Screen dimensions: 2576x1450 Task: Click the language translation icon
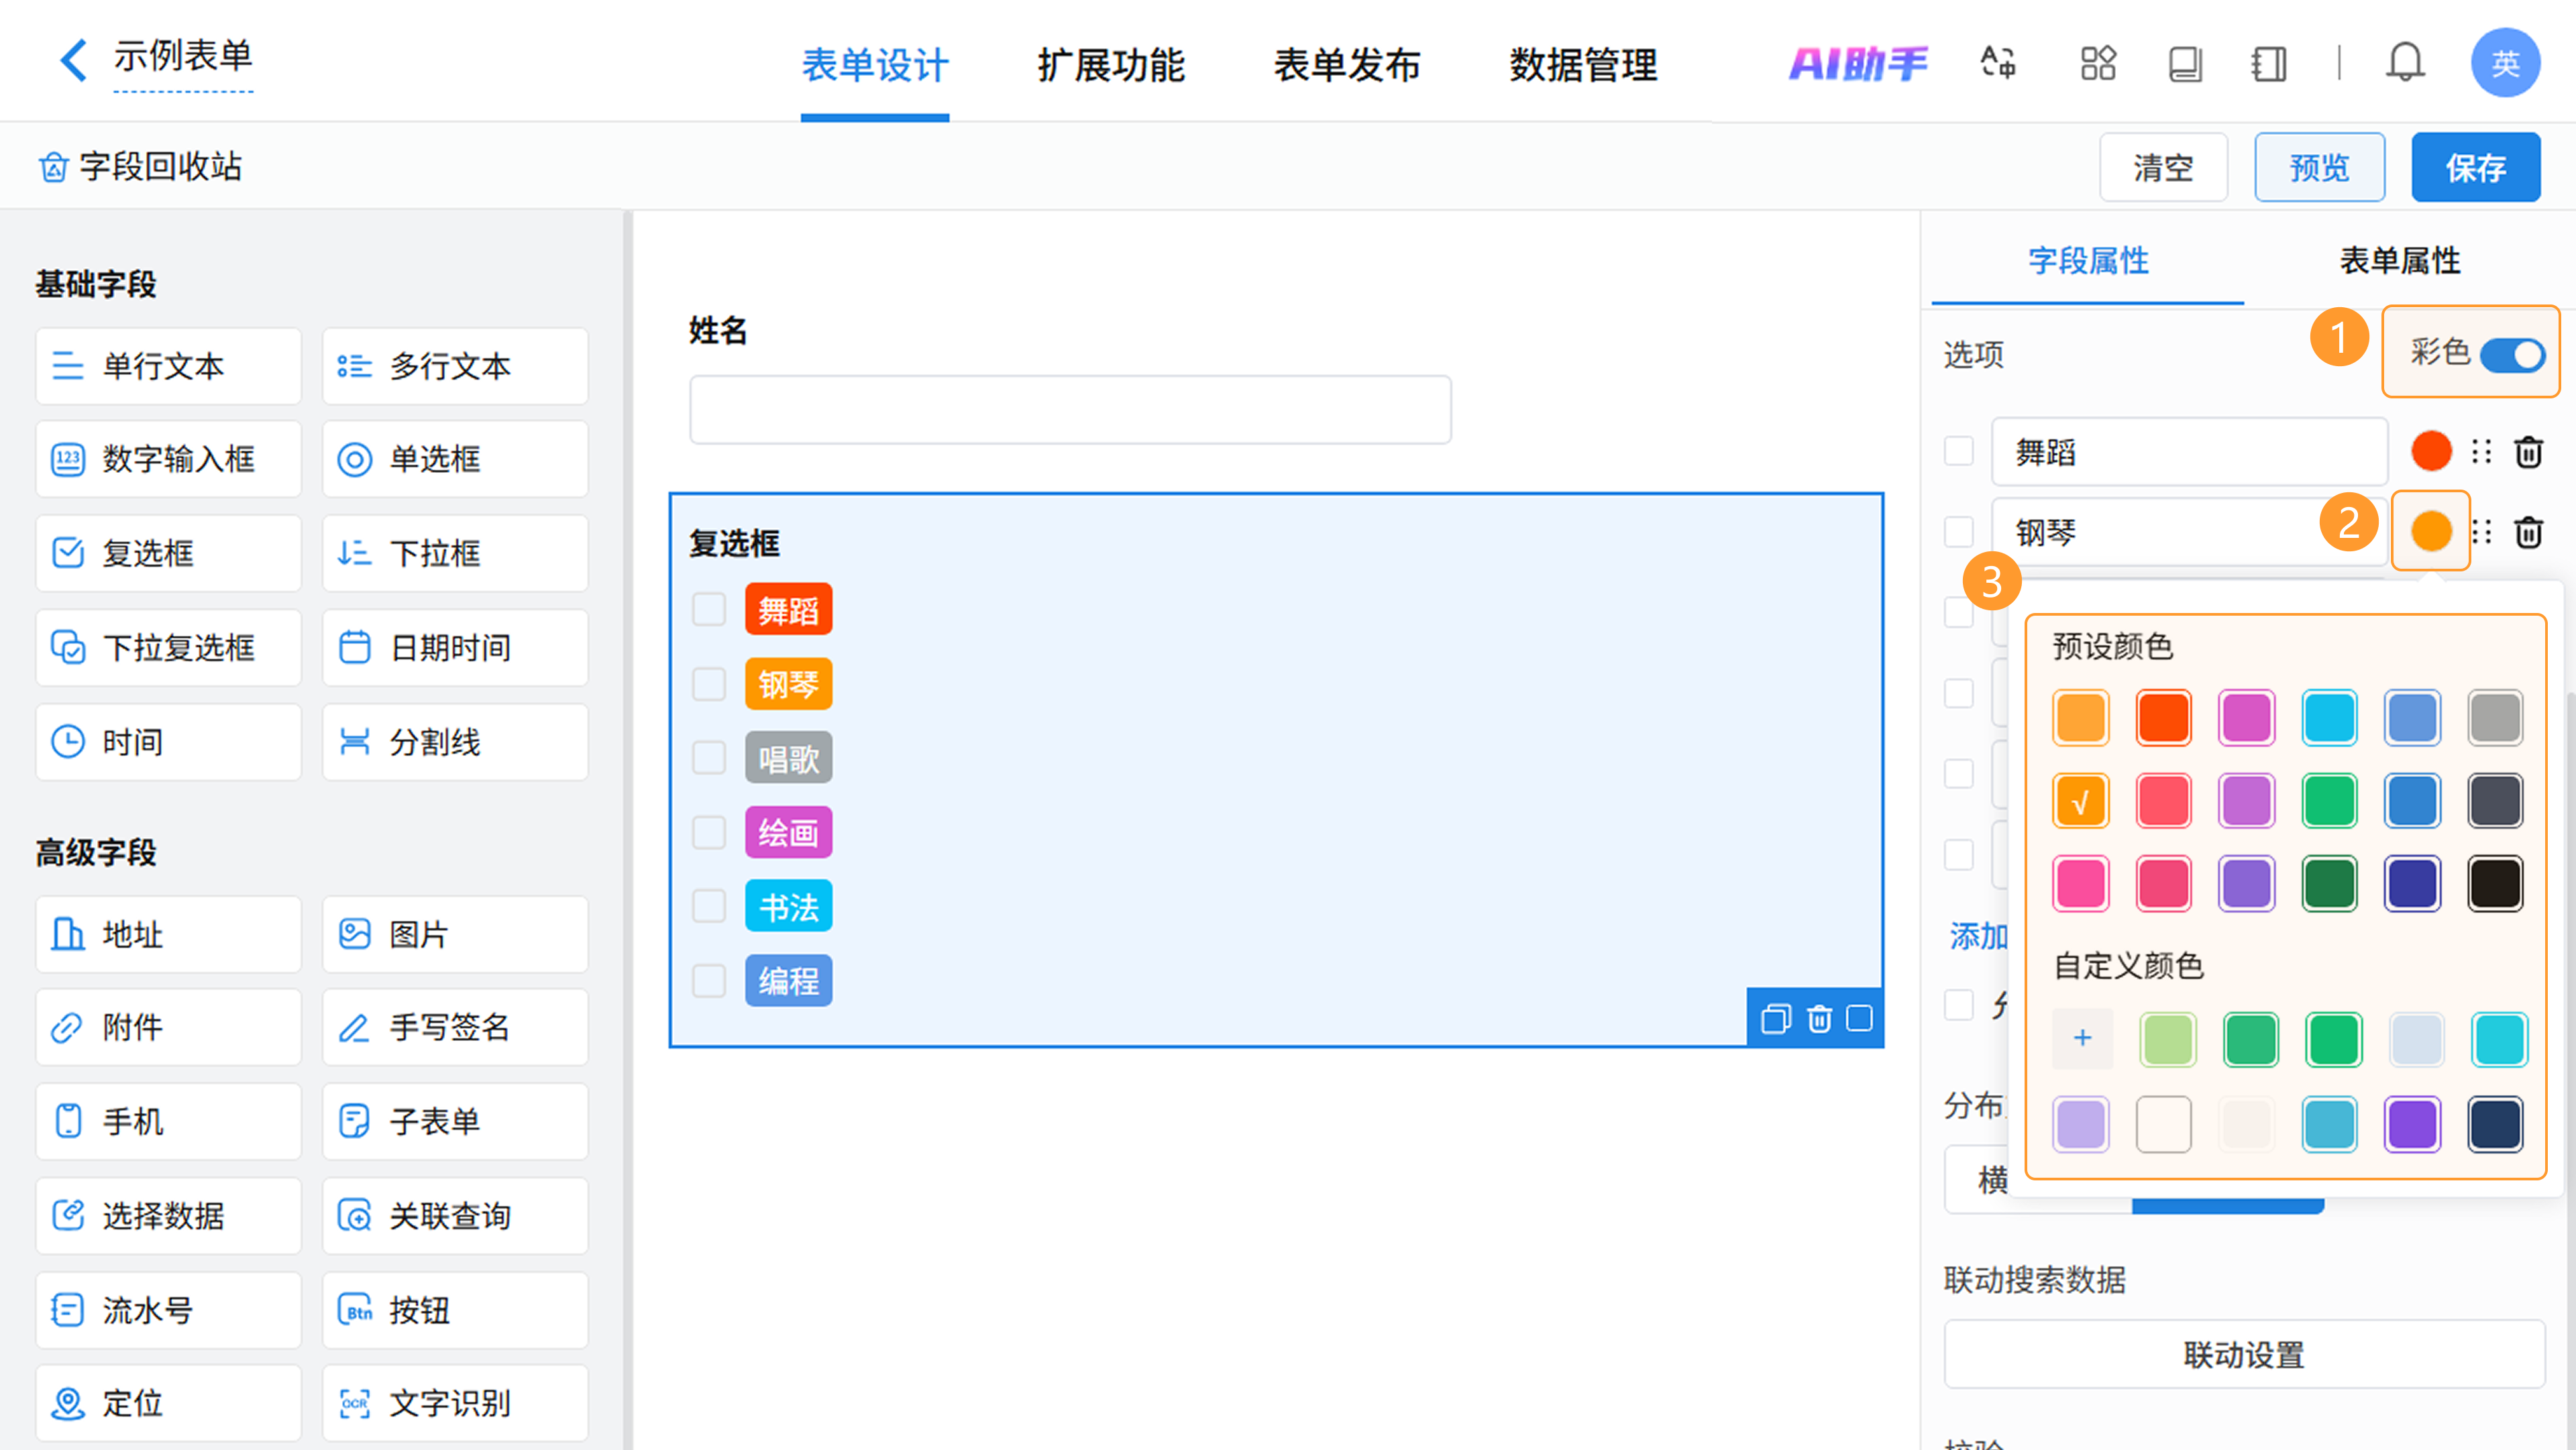click(1997, 63)
